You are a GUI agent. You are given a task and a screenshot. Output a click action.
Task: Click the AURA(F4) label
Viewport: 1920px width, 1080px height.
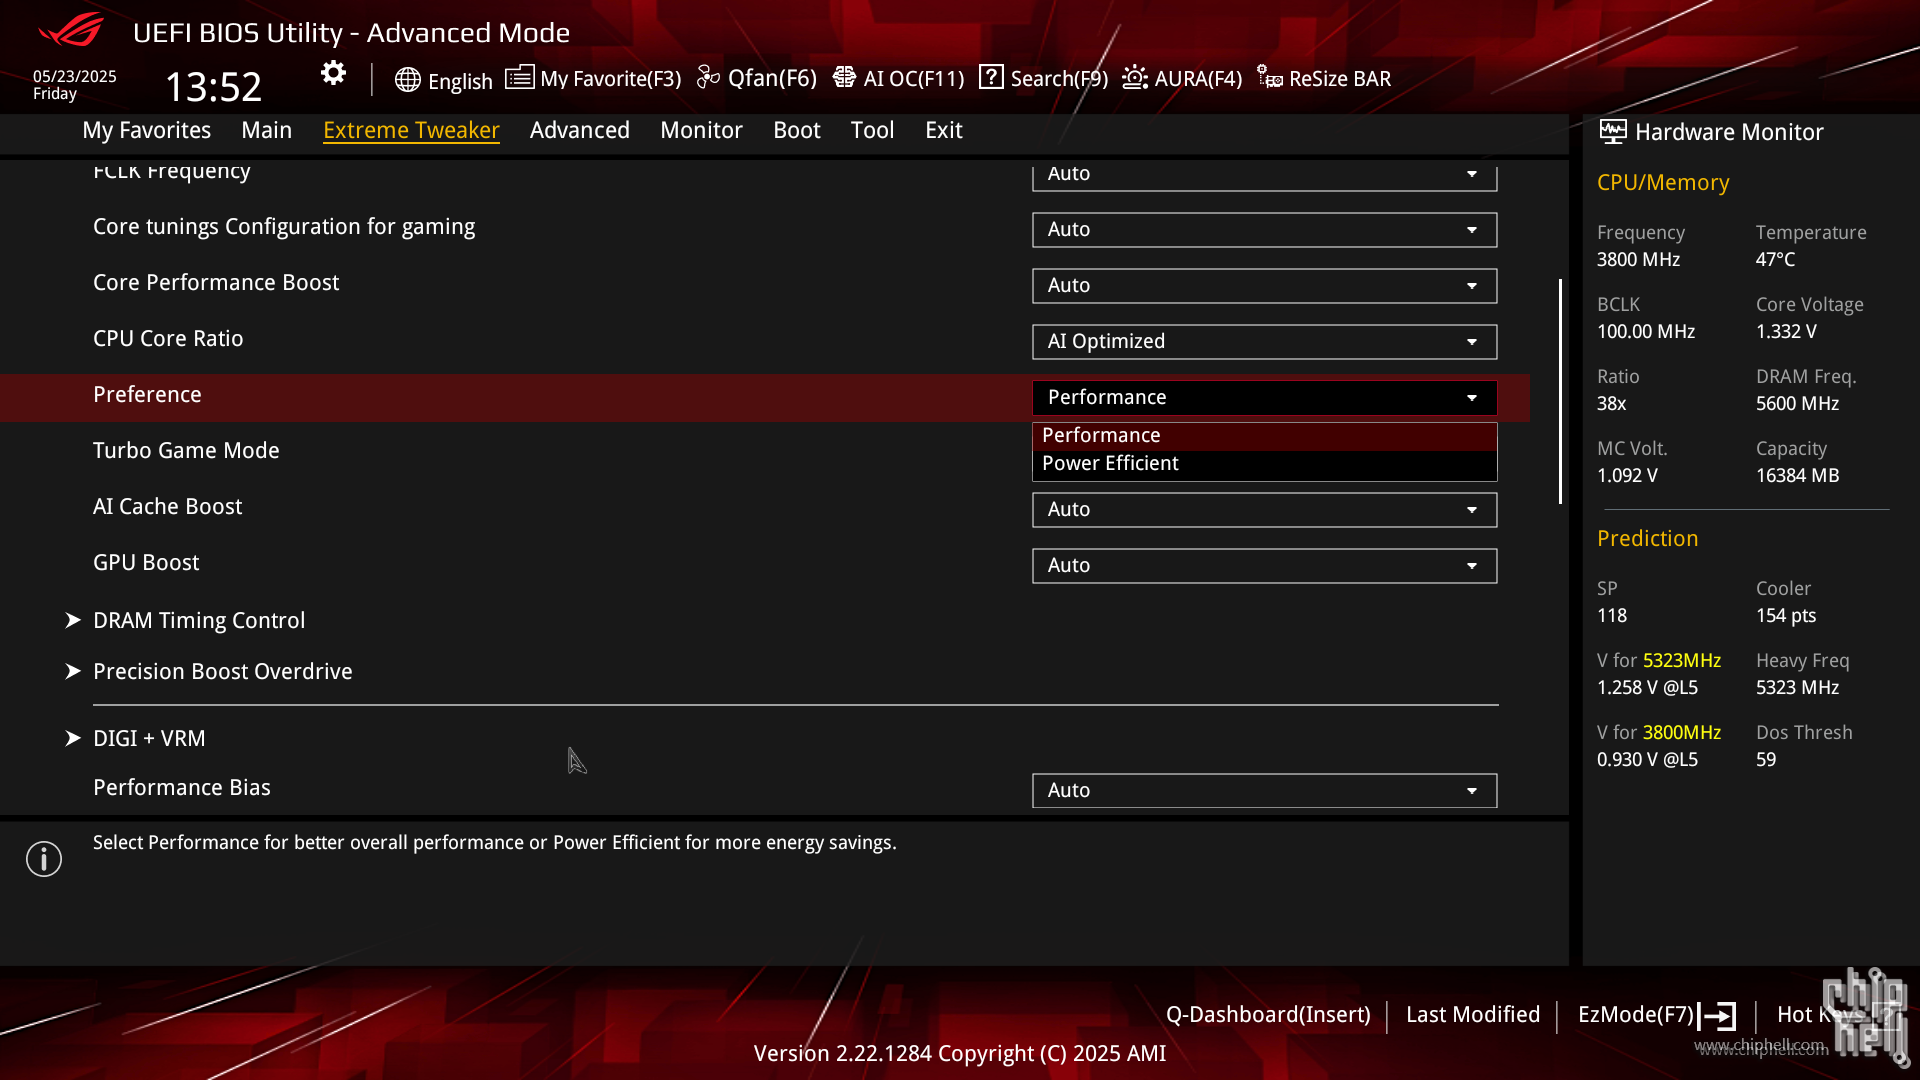click(1198, 79)
